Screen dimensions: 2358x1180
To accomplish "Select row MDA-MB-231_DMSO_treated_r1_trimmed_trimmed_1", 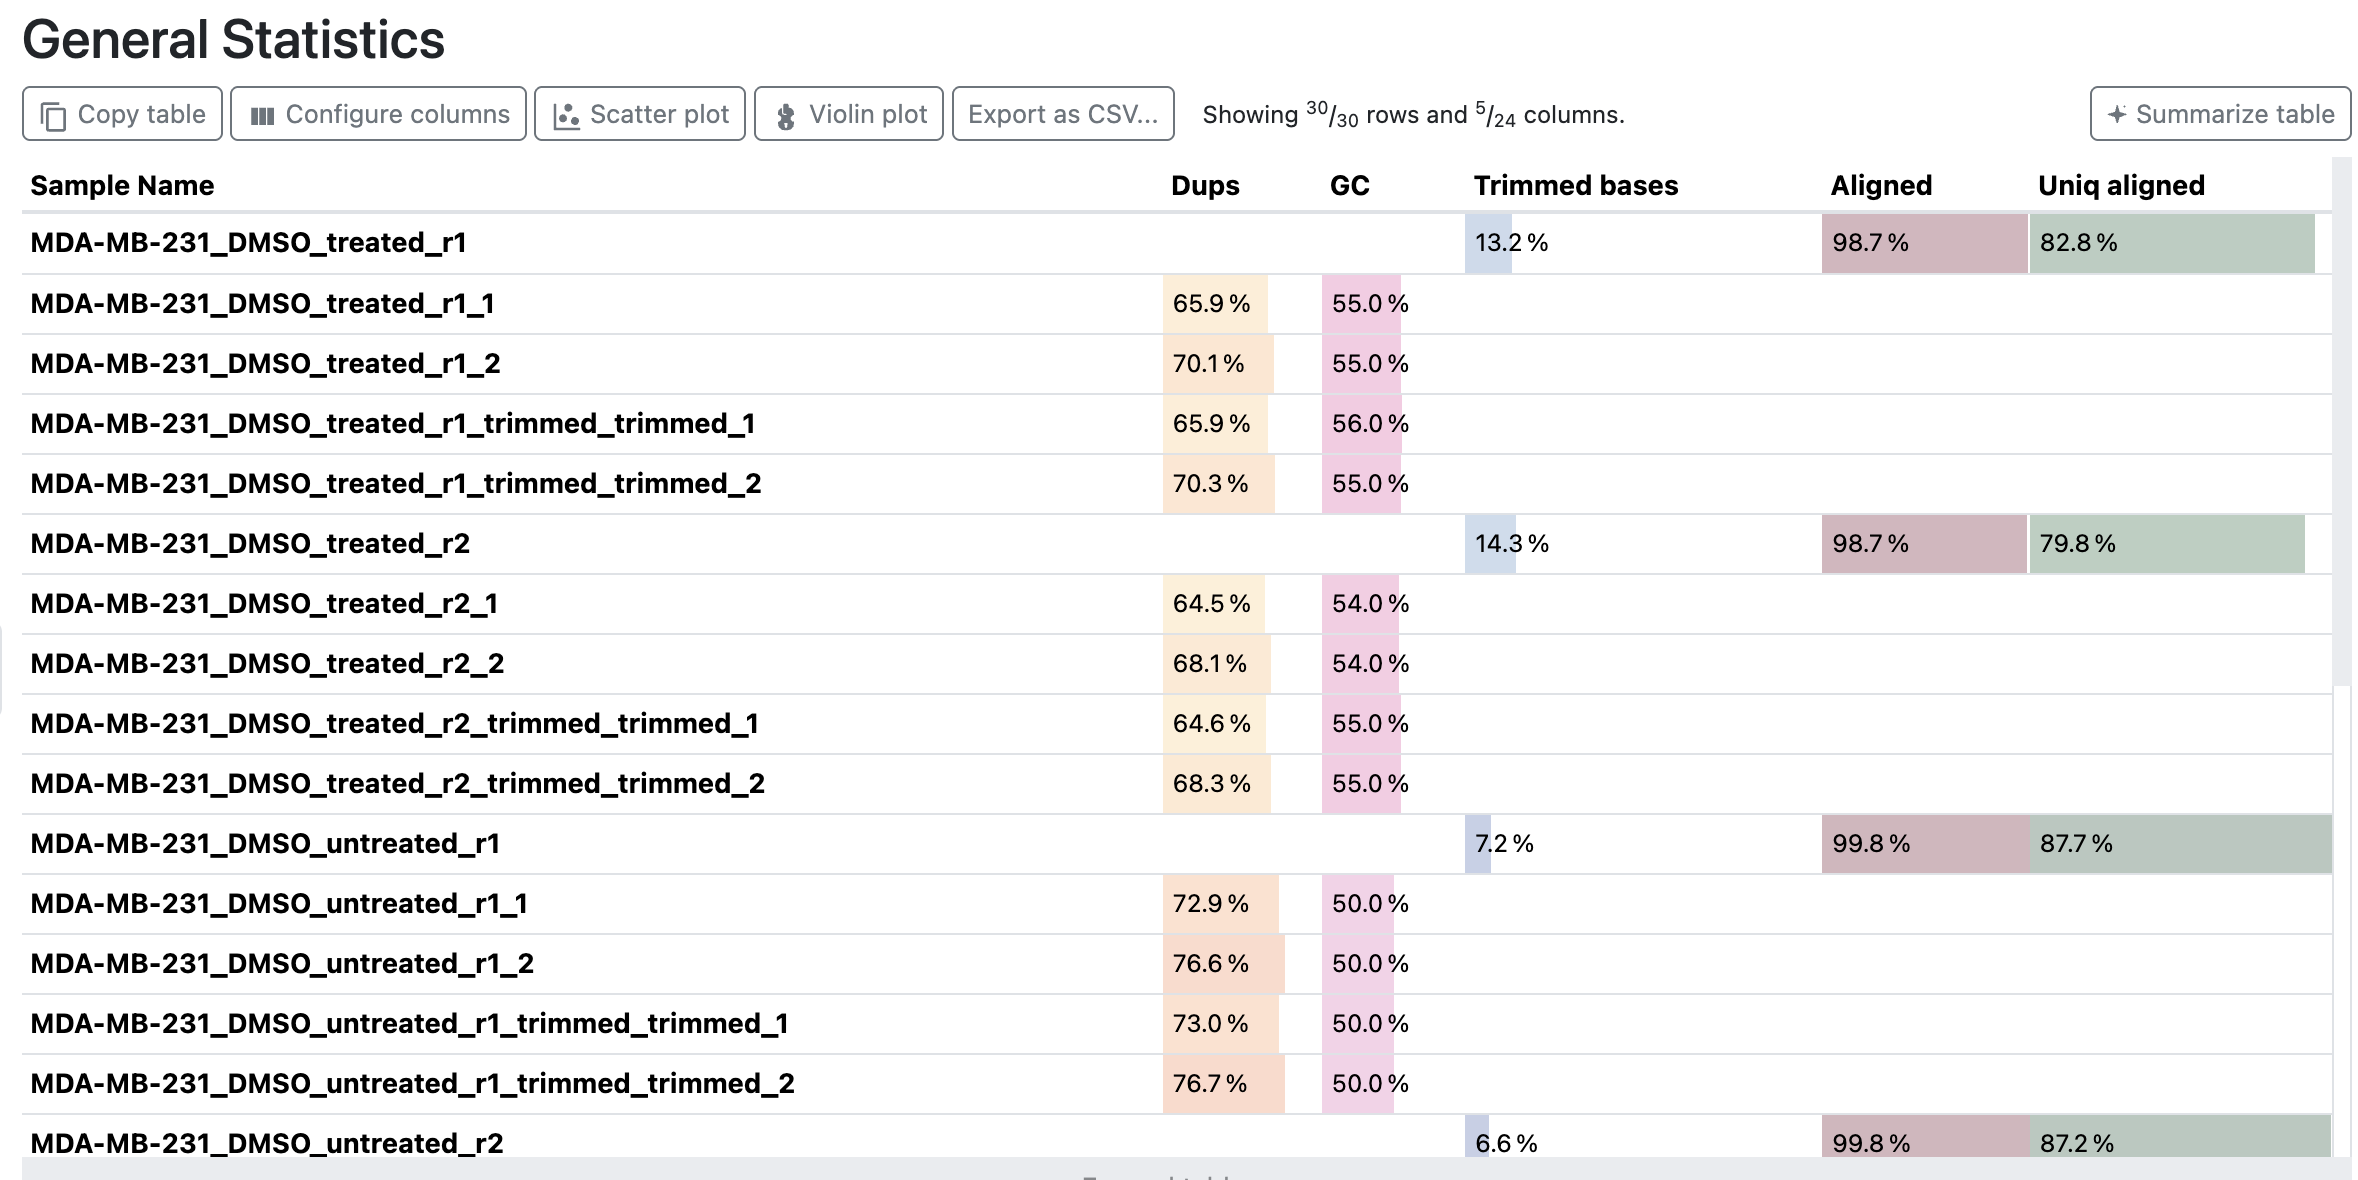I will [x=1177, y=424].
